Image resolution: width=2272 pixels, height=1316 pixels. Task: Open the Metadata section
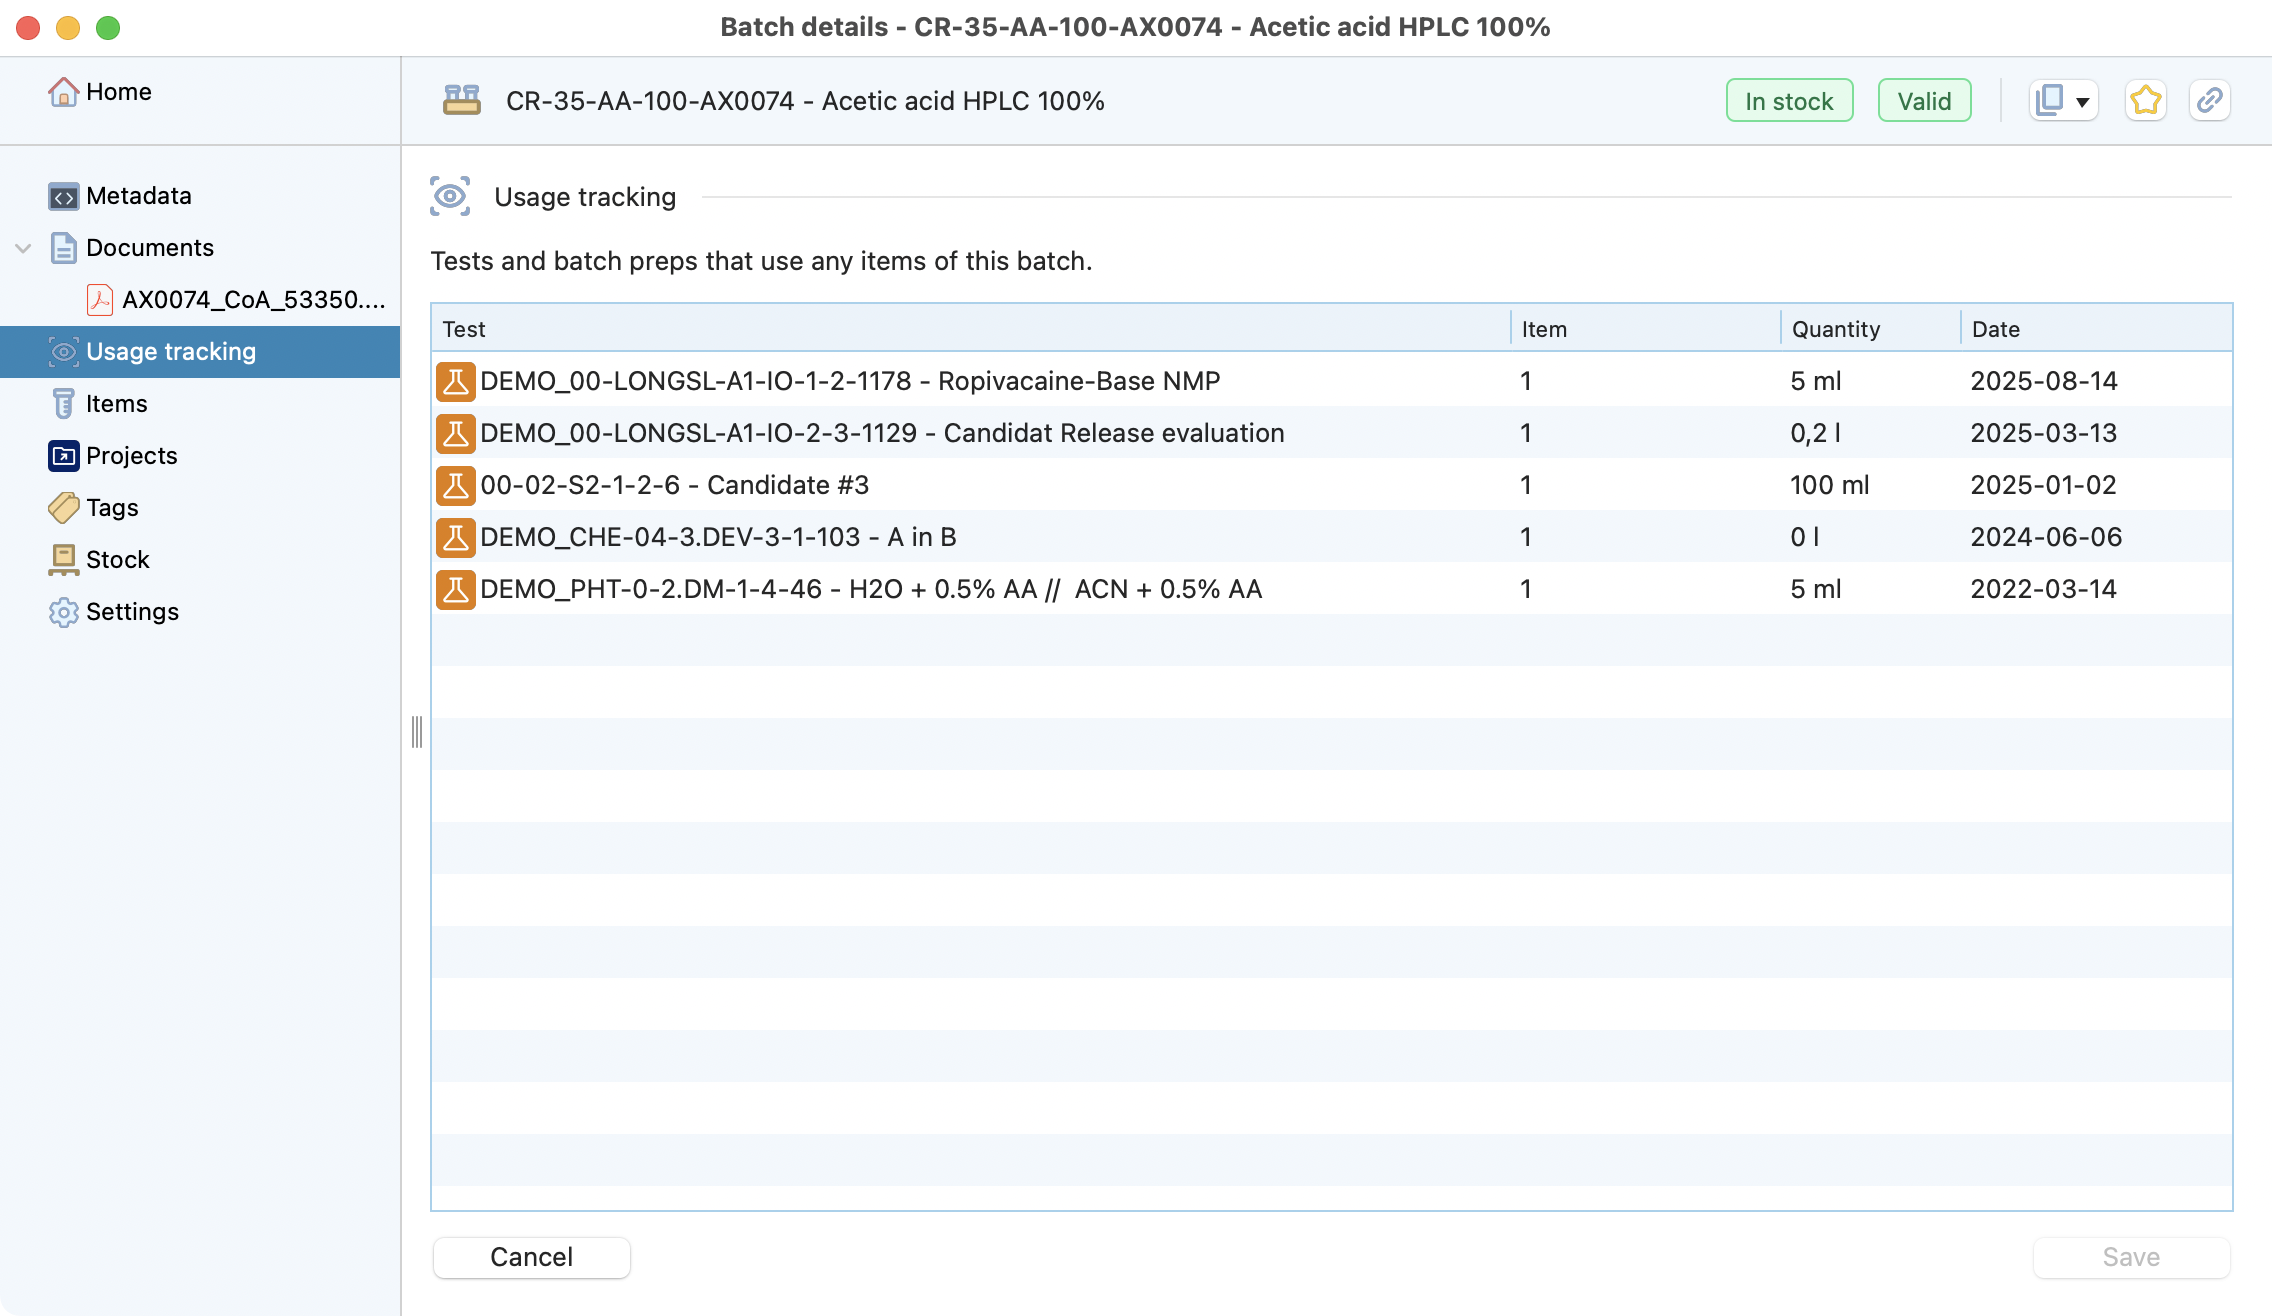pyautogui.click(x=138, y=196)
